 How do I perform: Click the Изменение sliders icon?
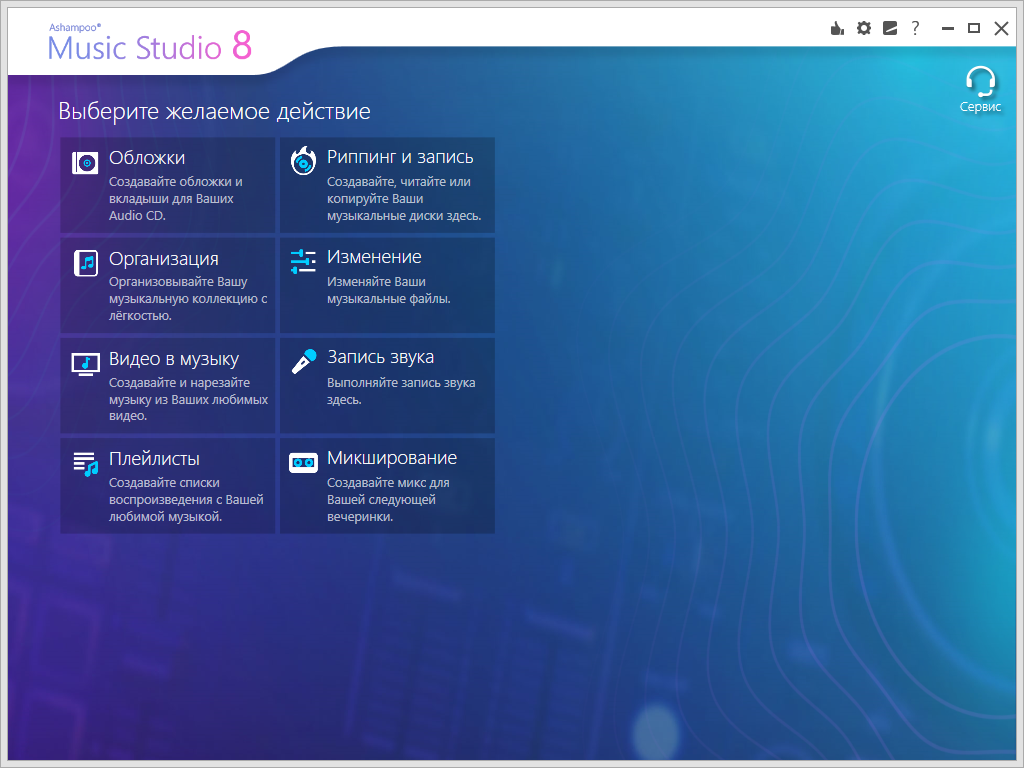[x=303, y=262]
